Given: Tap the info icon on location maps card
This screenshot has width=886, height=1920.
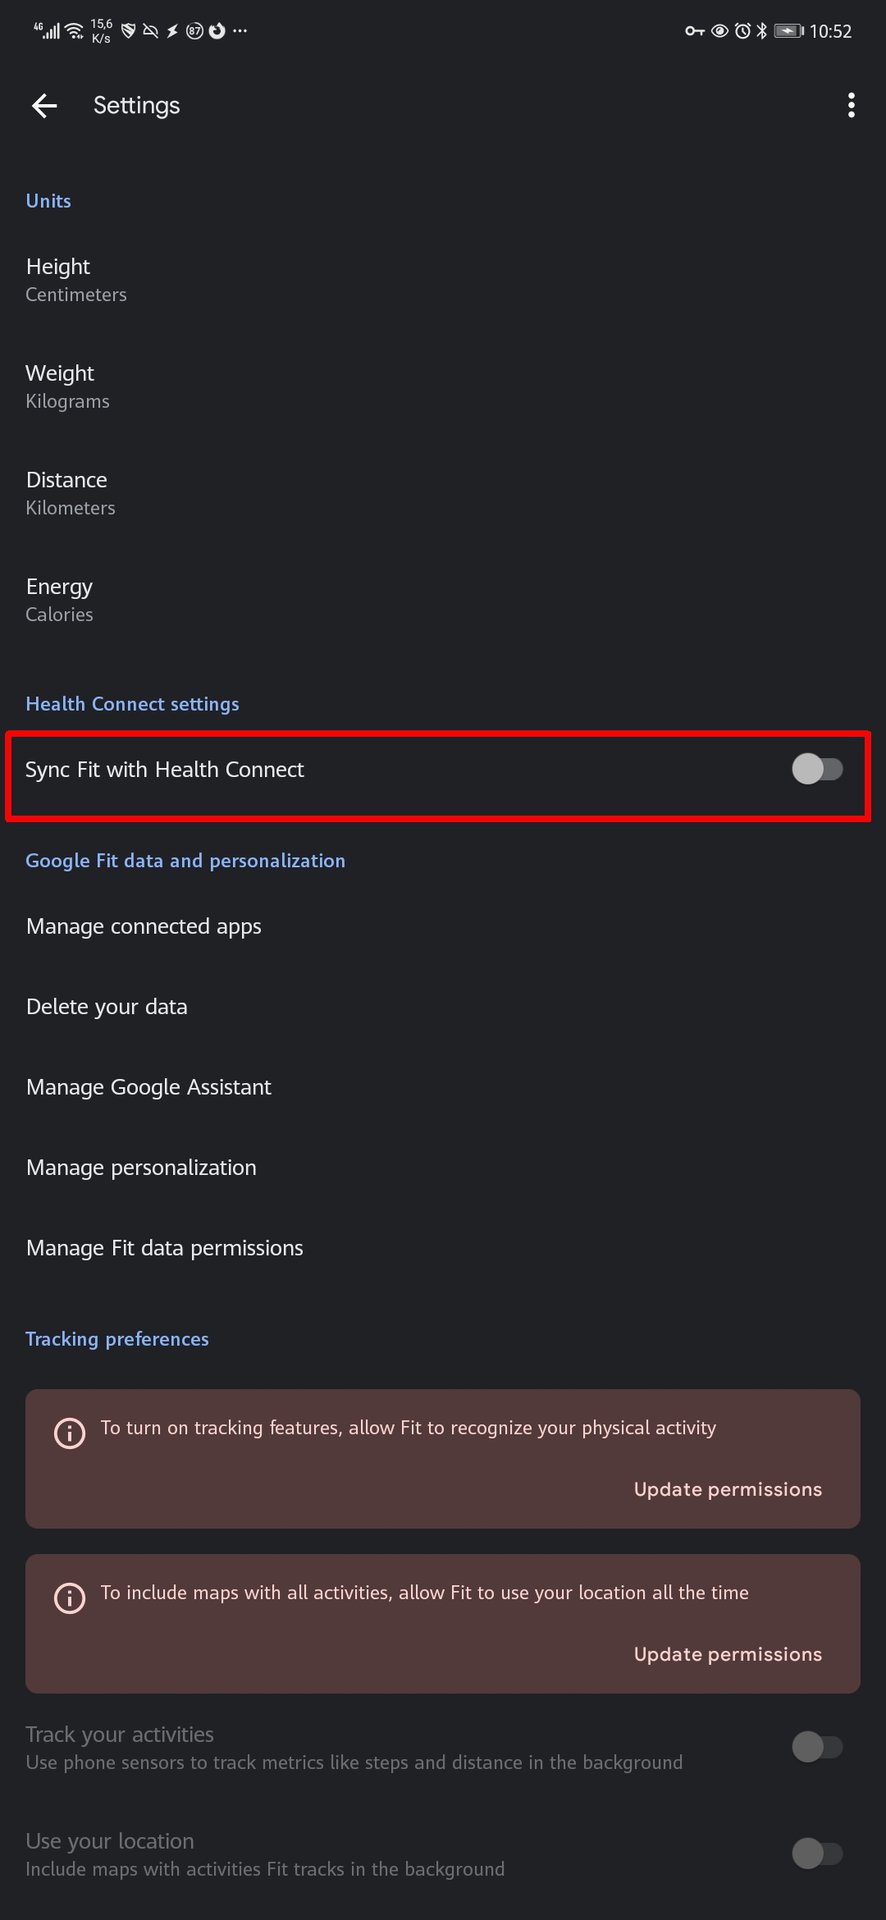Looking at the screenshot, I should click(x=69, y=1598).
